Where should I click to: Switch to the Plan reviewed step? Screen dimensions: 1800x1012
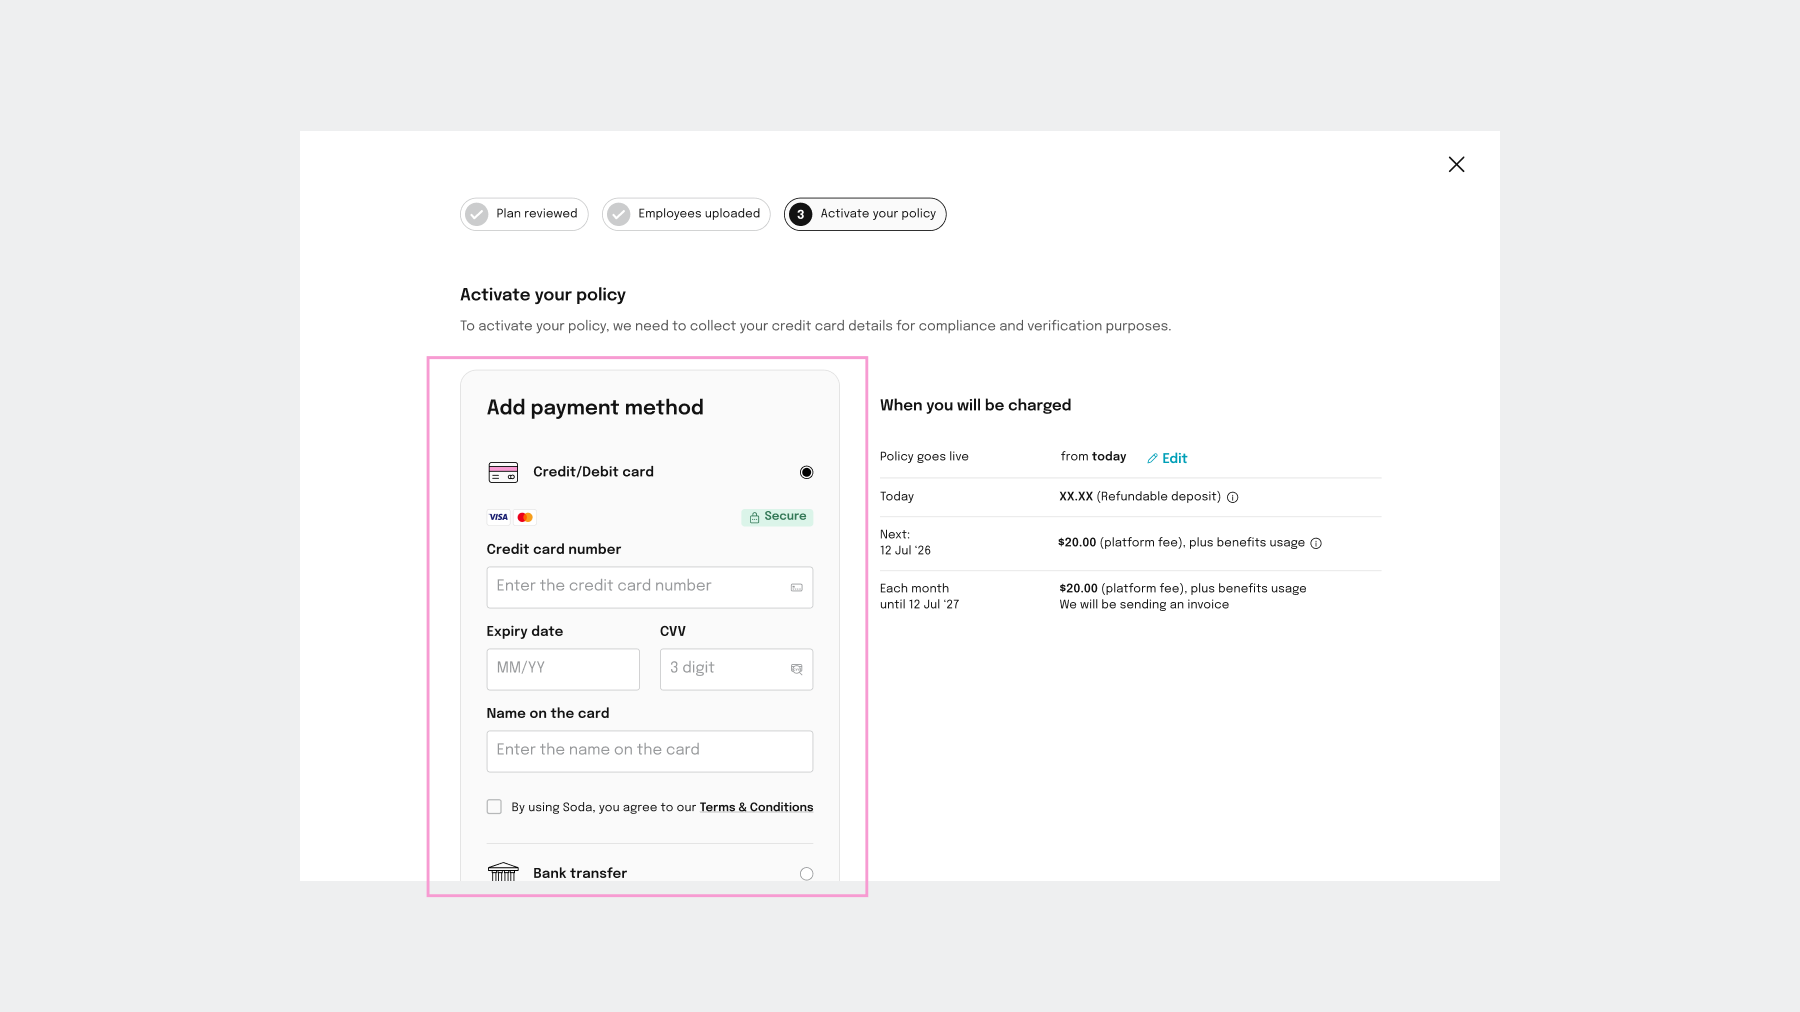point(523,213)
